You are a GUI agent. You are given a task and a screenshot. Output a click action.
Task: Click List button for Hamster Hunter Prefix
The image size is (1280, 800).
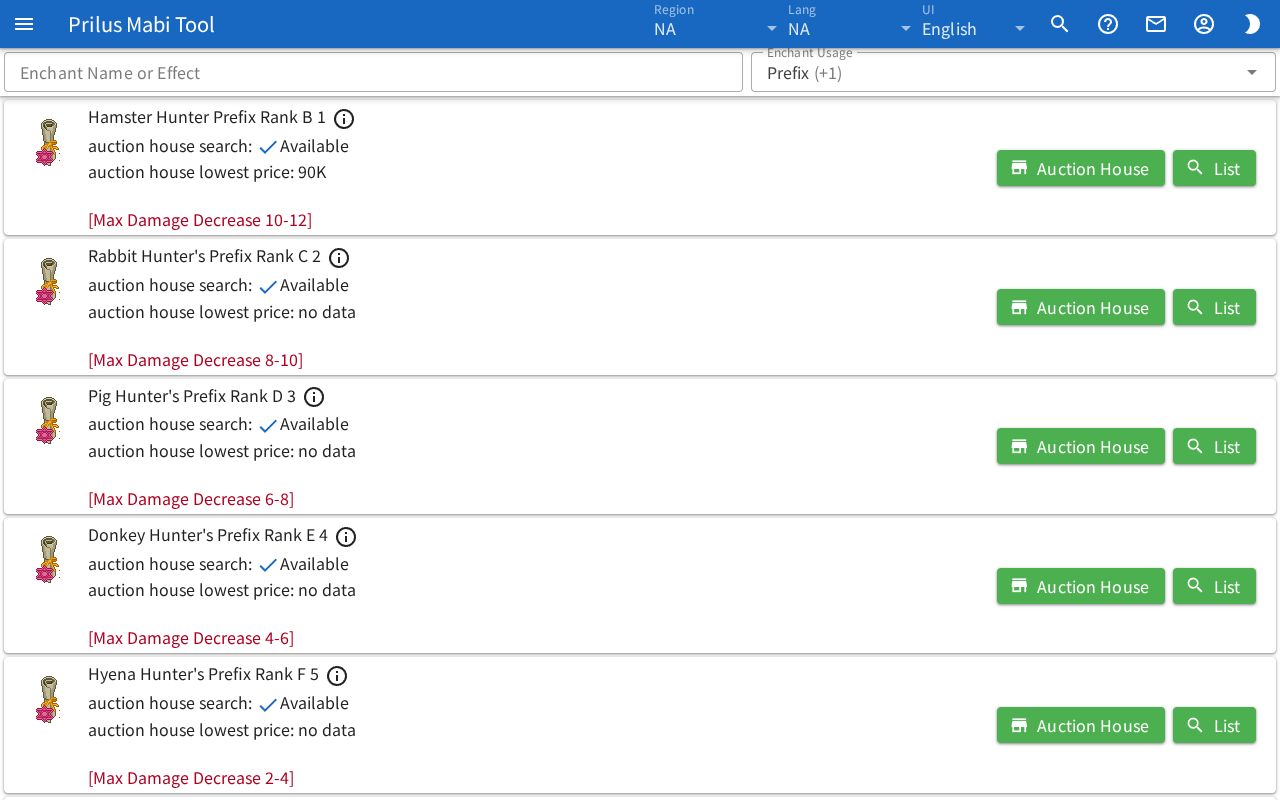pos(1214,168)
